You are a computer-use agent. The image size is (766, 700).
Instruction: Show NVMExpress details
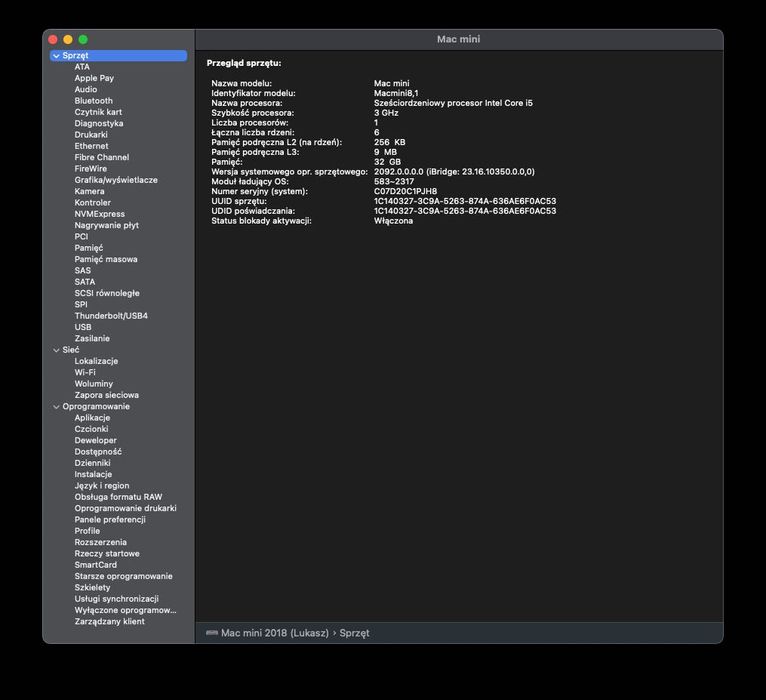100,214
